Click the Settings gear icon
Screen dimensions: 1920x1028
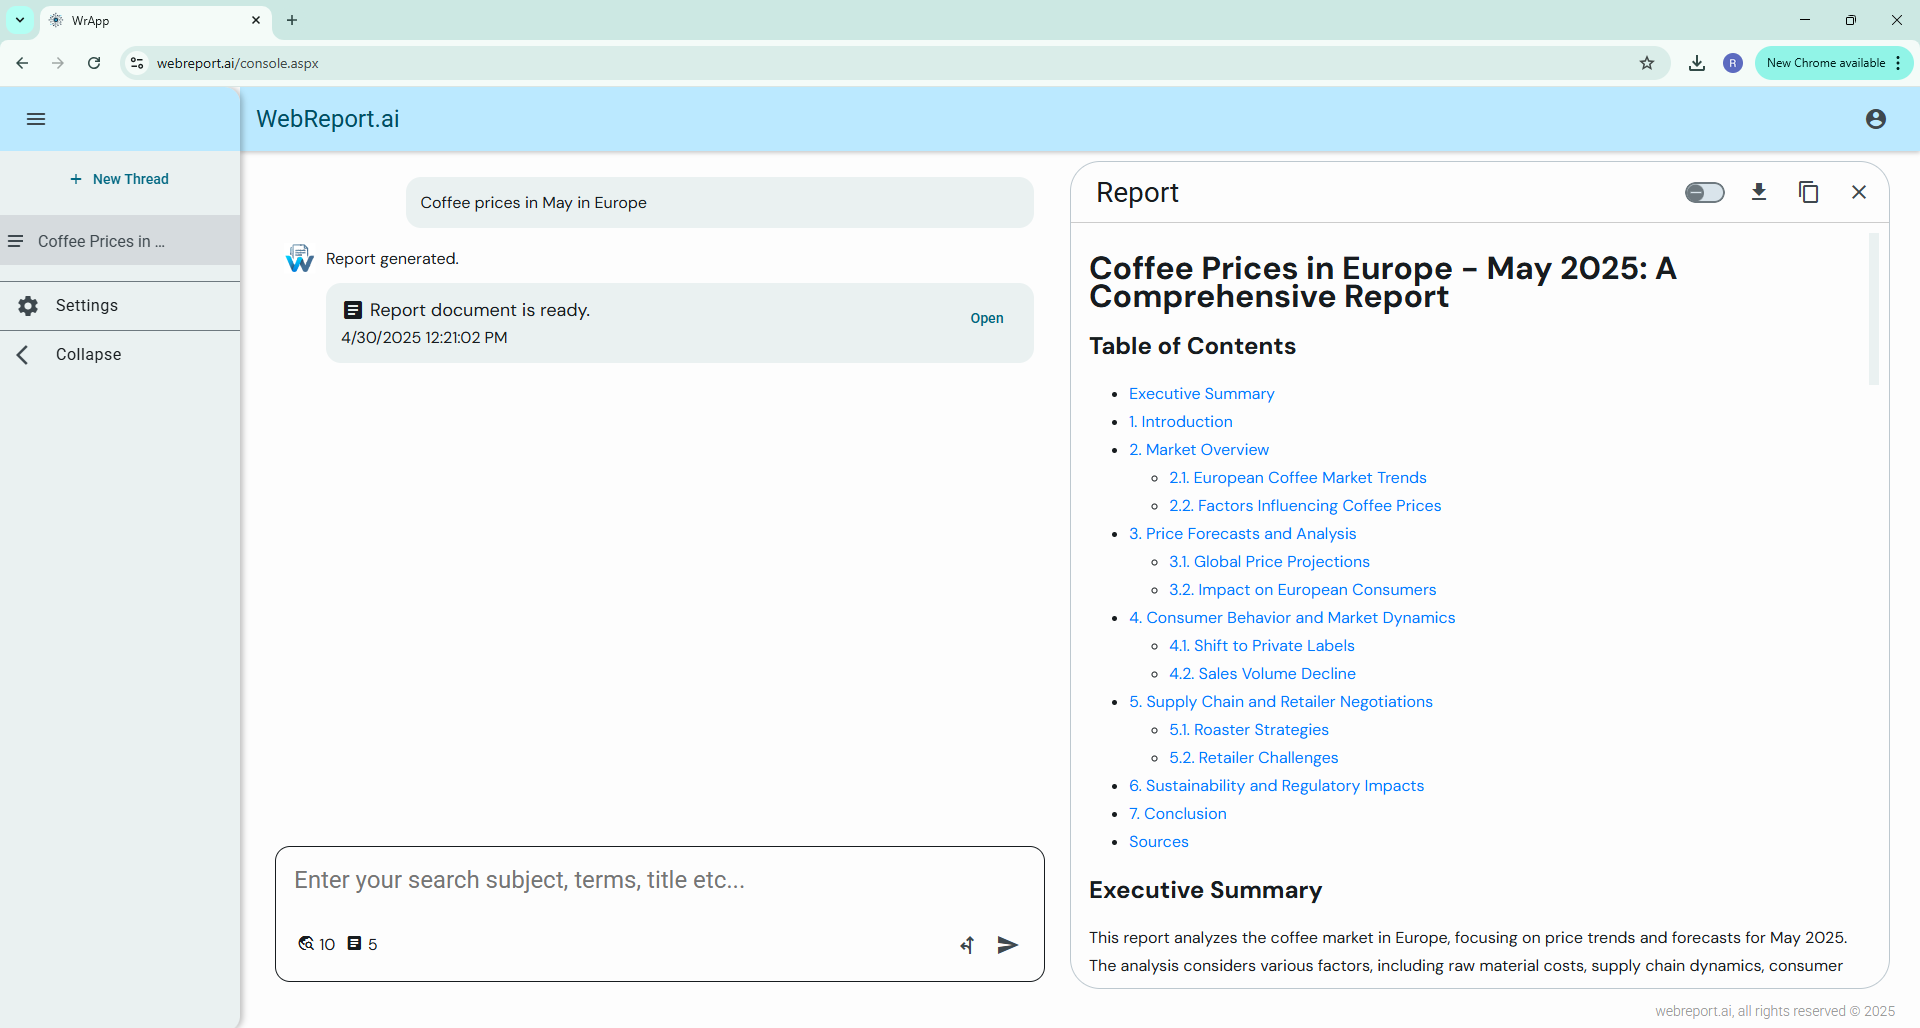click(x=28, y=306)
